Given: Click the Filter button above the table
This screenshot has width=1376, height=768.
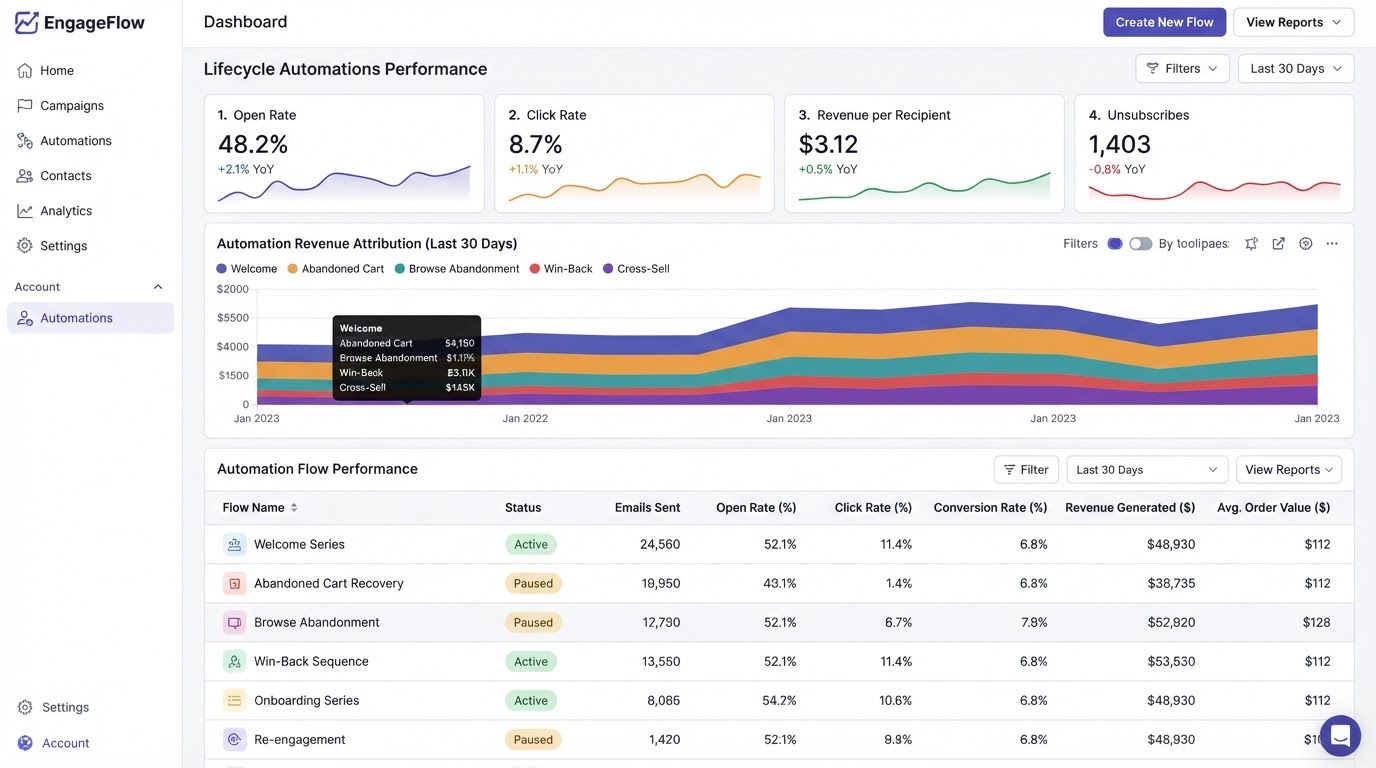Looking at the screenshot, I should tap(1026, 470).
